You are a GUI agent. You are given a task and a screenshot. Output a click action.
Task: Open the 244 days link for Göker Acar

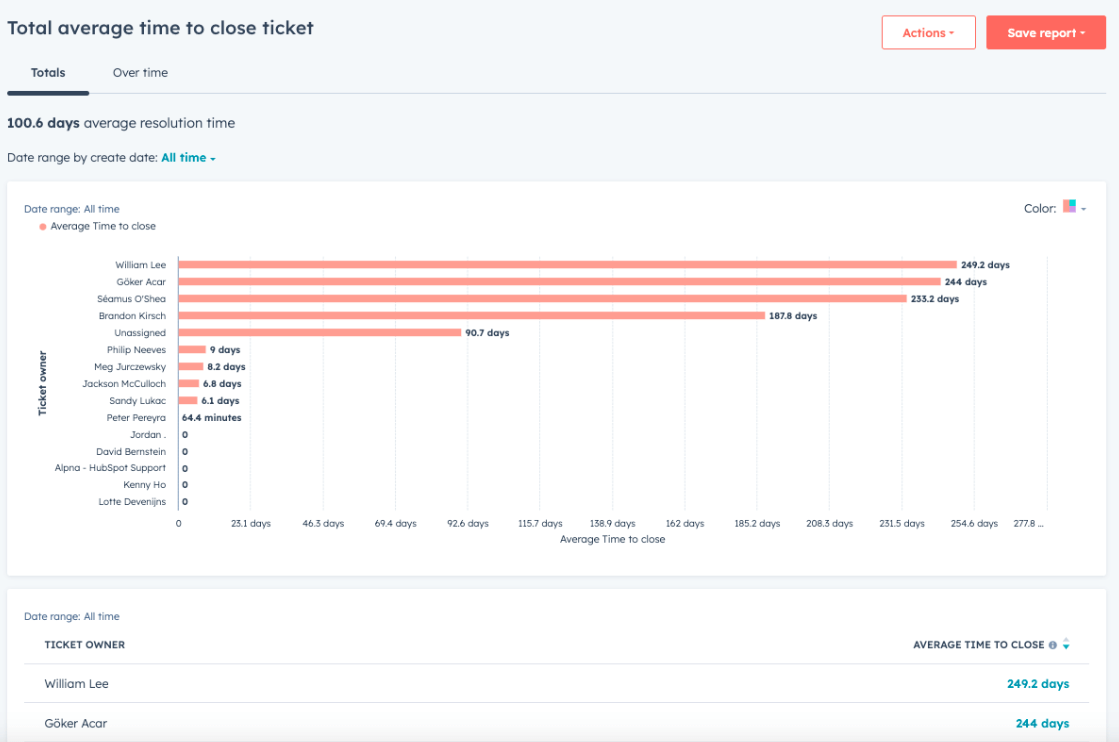(x=1042, y=723)
